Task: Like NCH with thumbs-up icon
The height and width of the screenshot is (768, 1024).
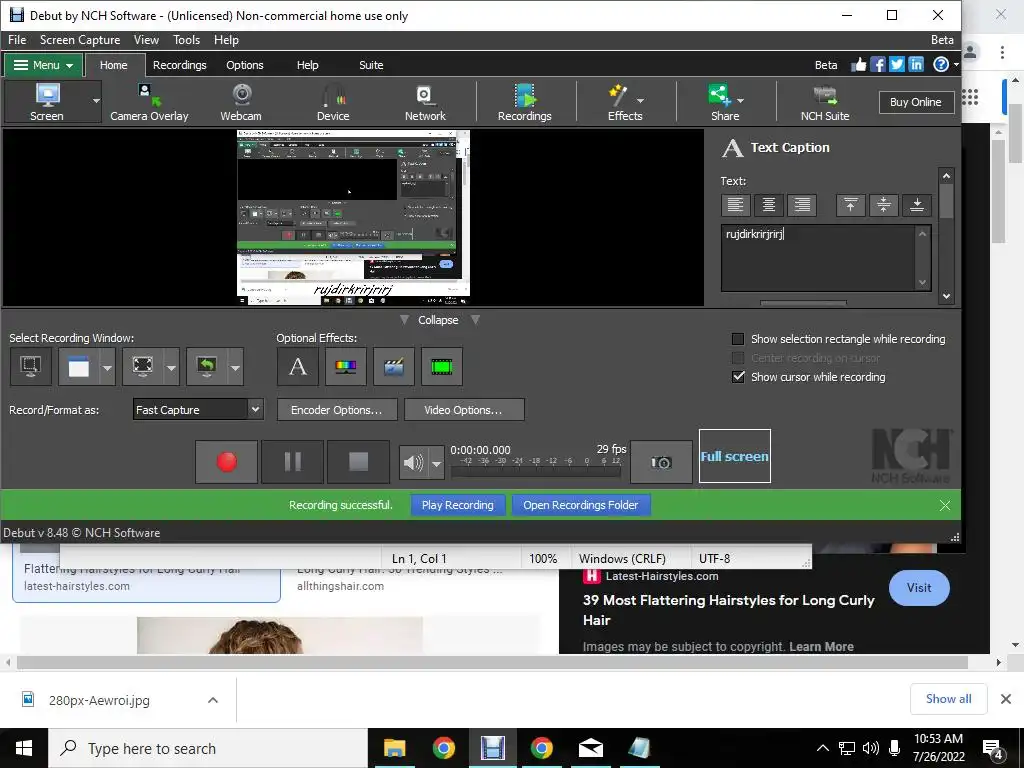Action: pos(858,64)
